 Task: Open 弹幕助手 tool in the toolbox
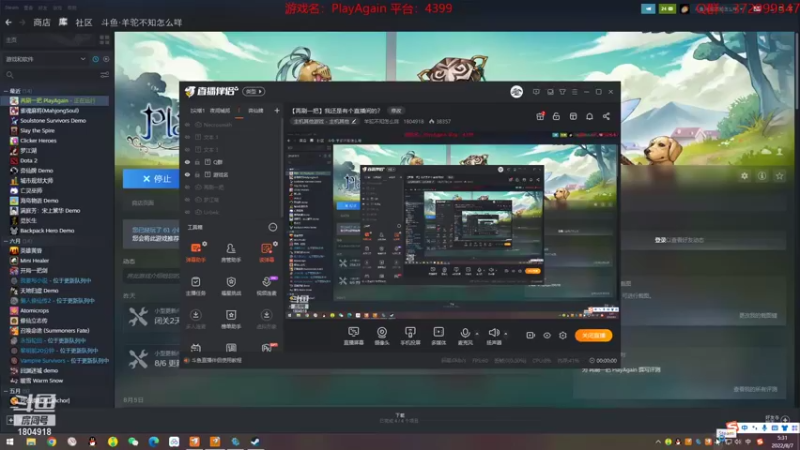[195, 252]
